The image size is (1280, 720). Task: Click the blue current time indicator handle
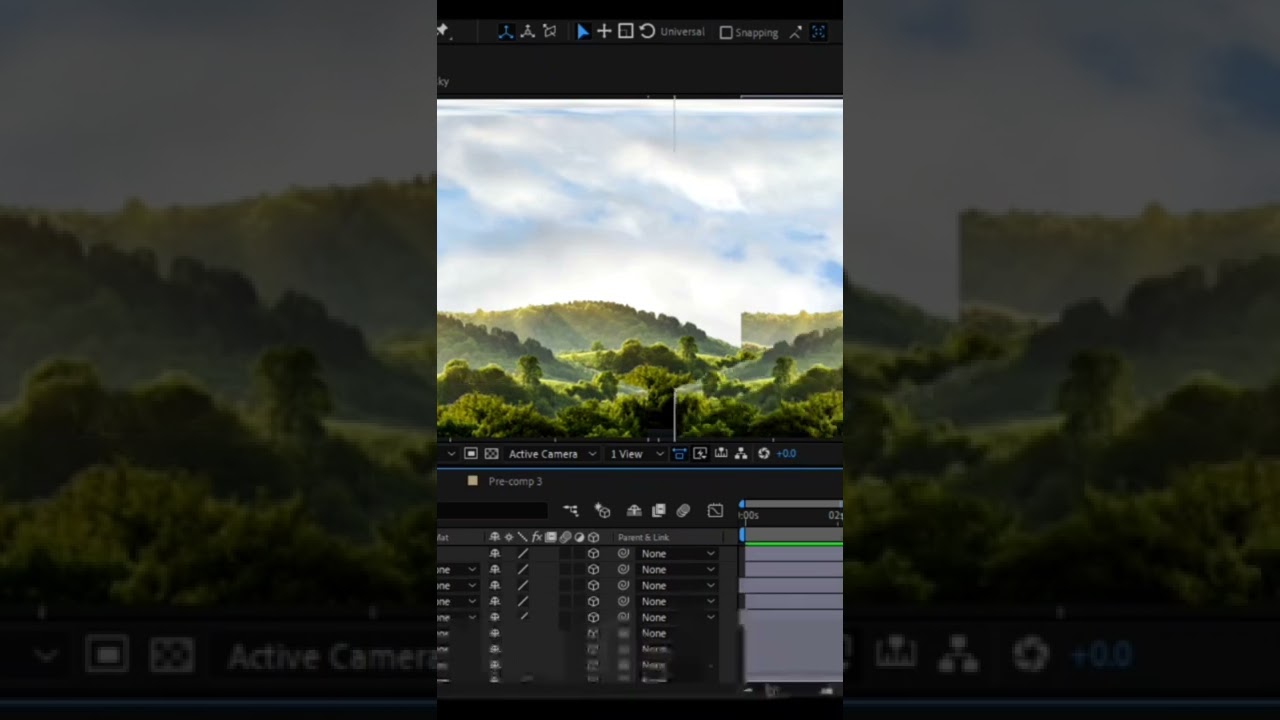742,535
